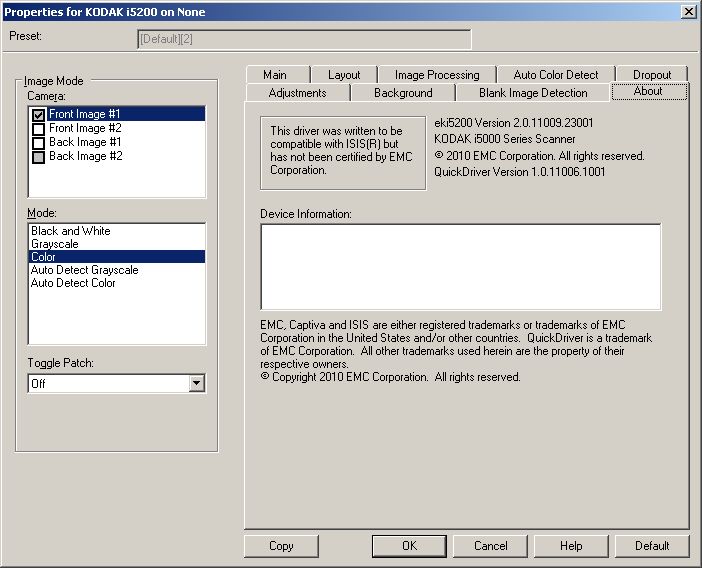Check the Back Image #1 checkbox
Image resolution: width=702 pixels, height=568 pixels.
tap(39, 143)
